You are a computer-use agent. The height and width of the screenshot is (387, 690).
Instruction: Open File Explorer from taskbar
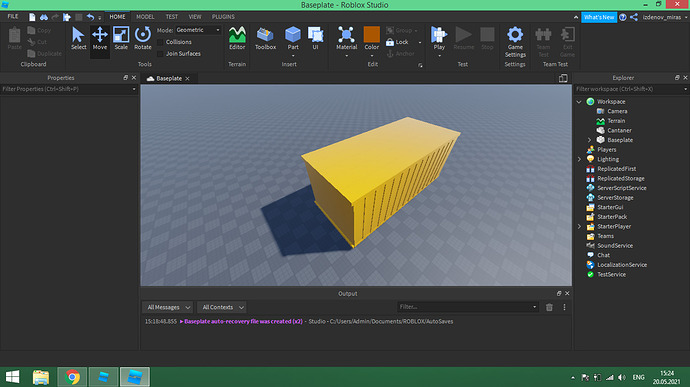click(41, 377)
